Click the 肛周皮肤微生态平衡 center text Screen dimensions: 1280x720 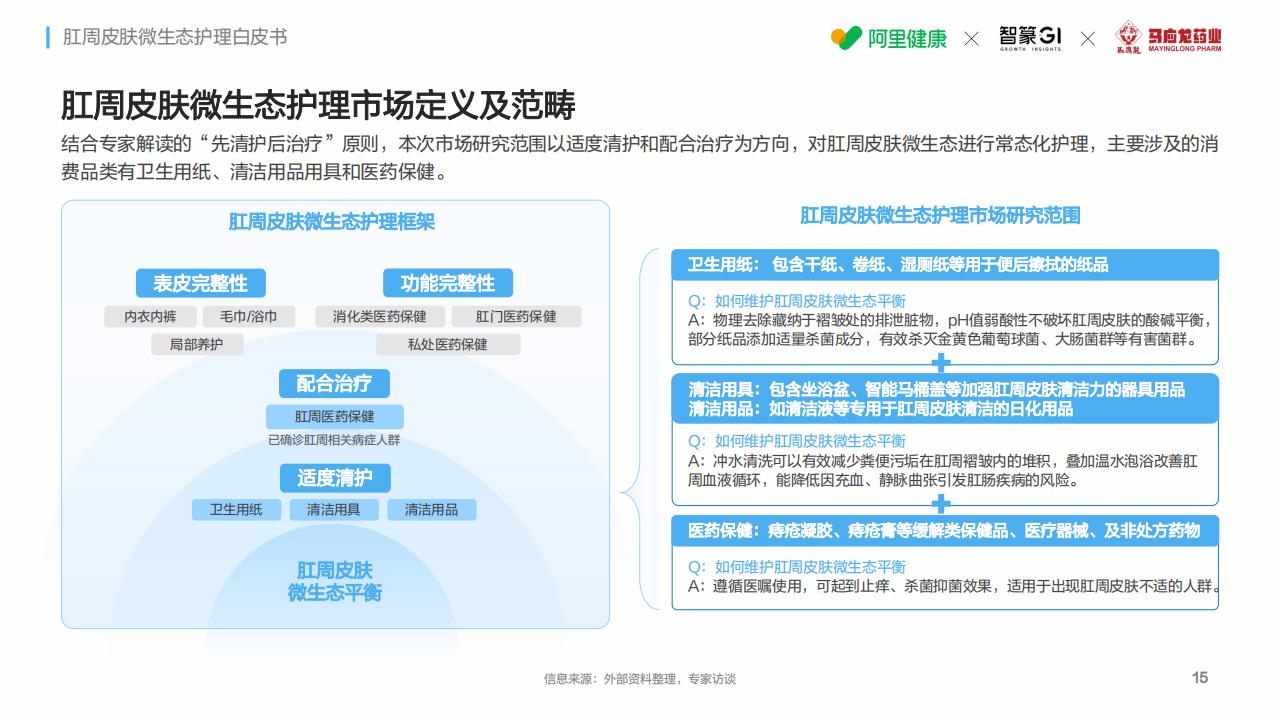coord(335,581)
